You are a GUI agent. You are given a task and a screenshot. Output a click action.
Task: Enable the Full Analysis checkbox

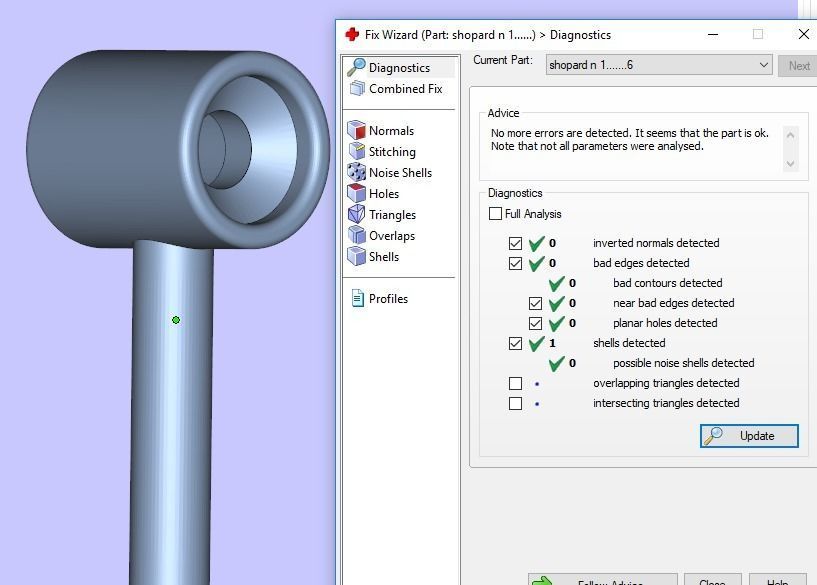tap(496, 214)
